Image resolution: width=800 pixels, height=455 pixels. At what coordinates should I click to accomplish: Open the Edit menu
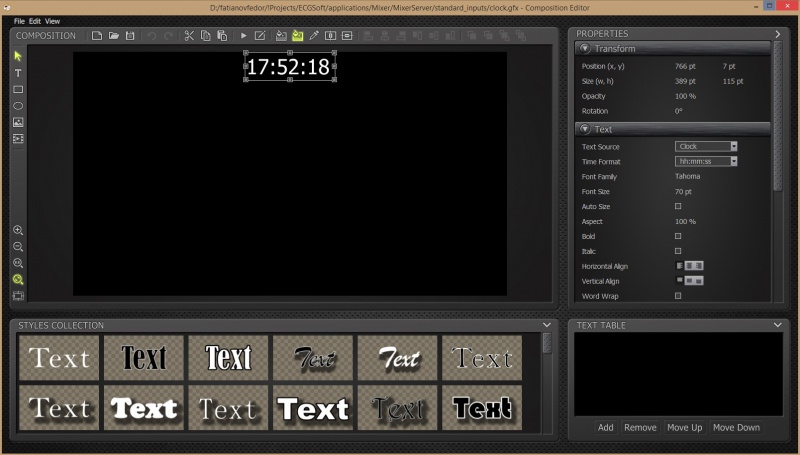[x=35, y=21]
